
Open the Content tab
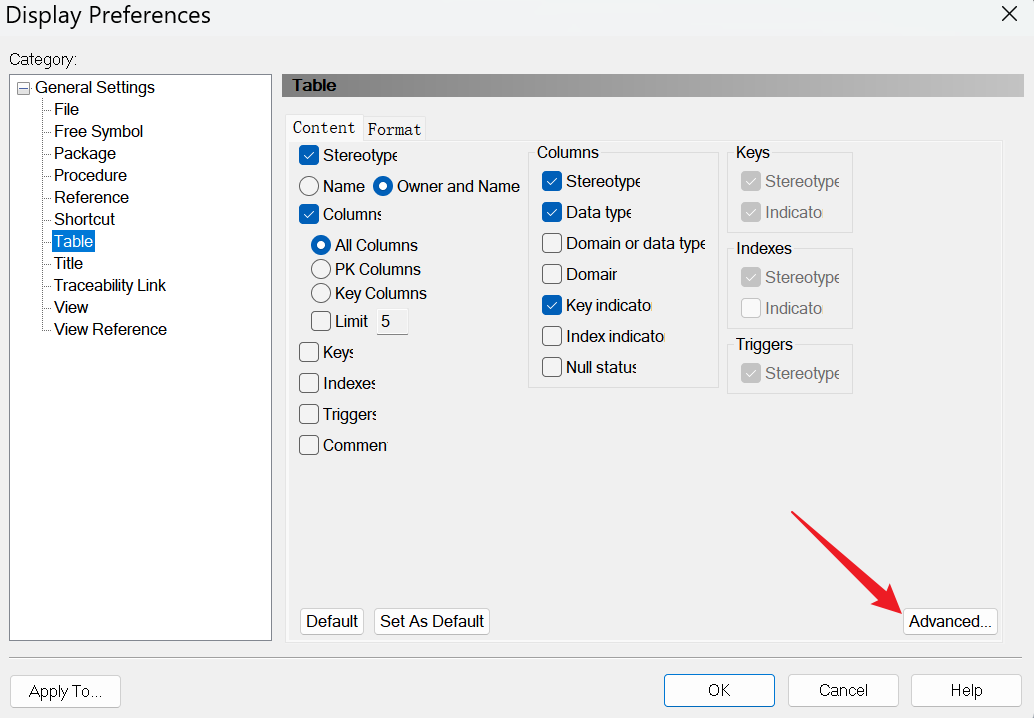click(324, 128)
